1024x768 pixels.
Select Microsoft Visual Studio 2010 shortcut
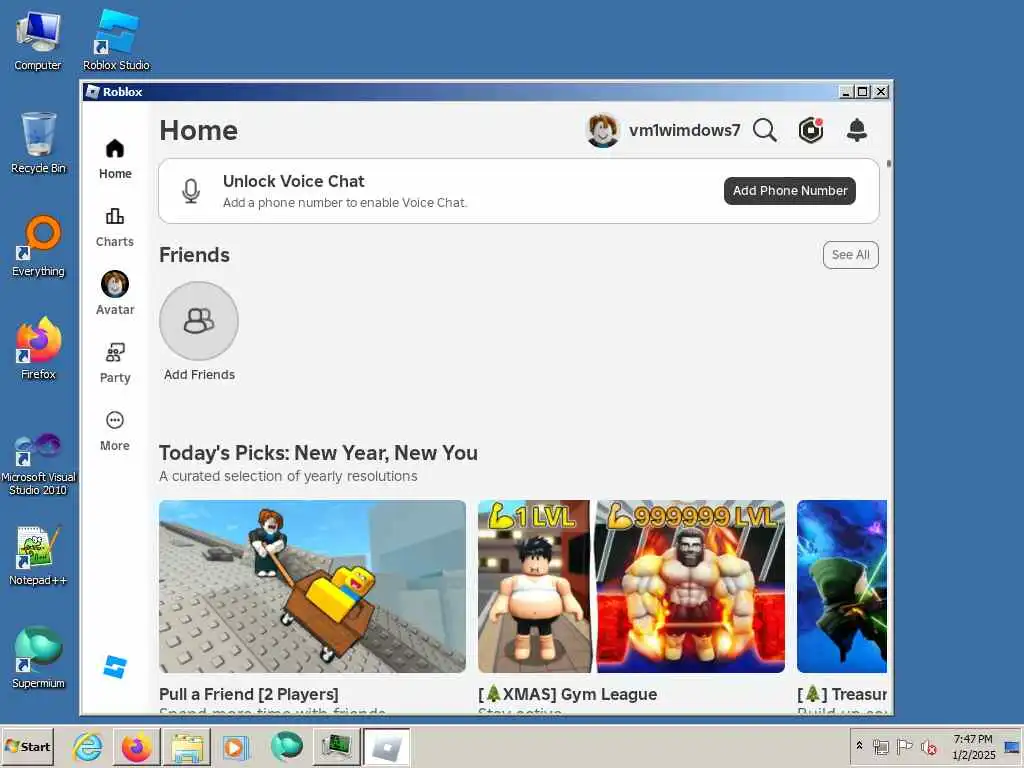pyautogui.click(x=38, y=464)
